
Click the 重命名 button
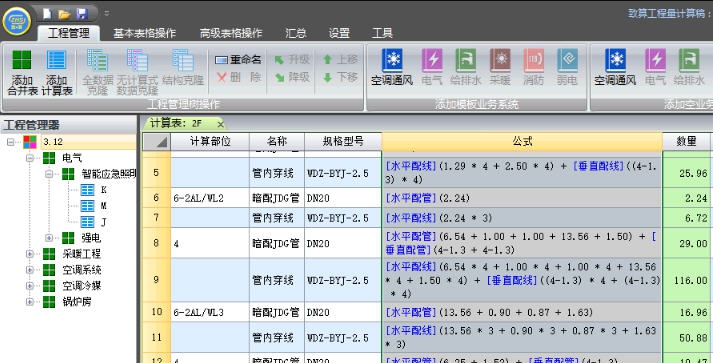coord(238,60)
